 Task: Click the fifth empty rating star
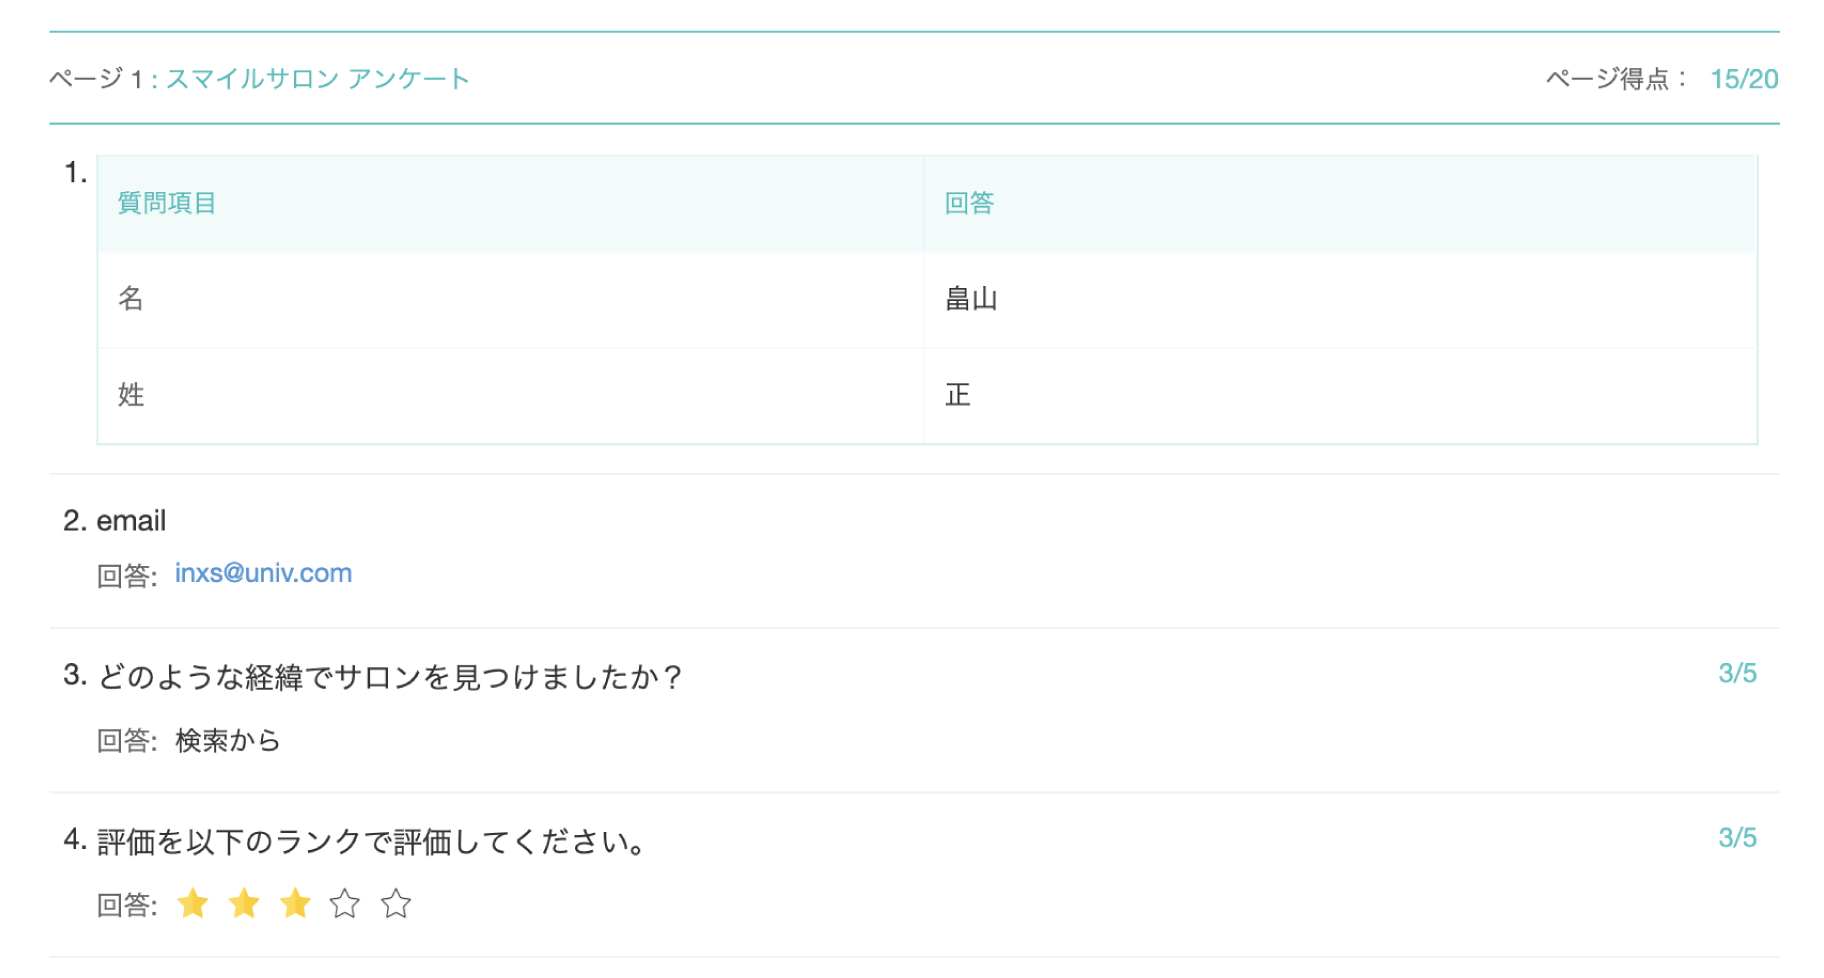click(396, 904)
